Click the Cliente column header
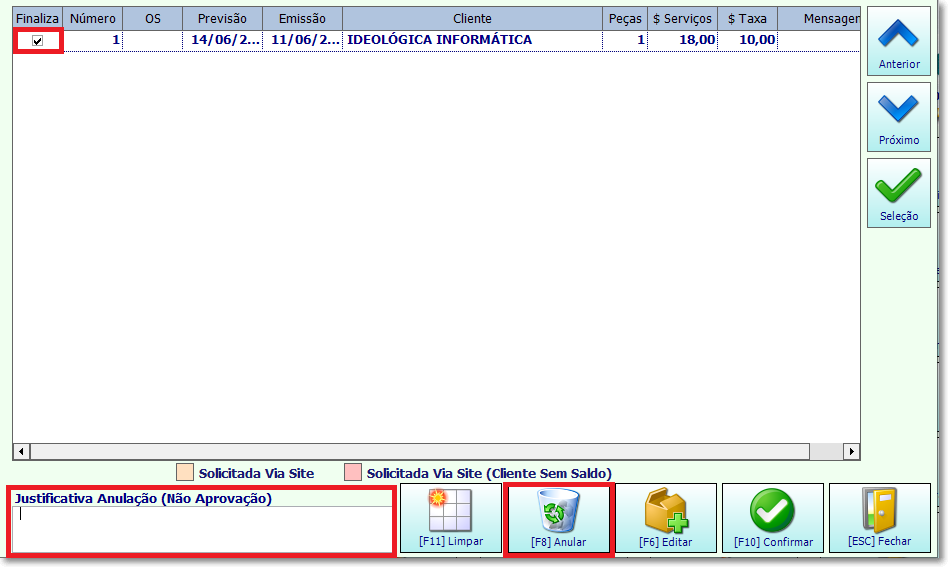The width and height of the screenshot is (948, 567). (x=472, y=19)
